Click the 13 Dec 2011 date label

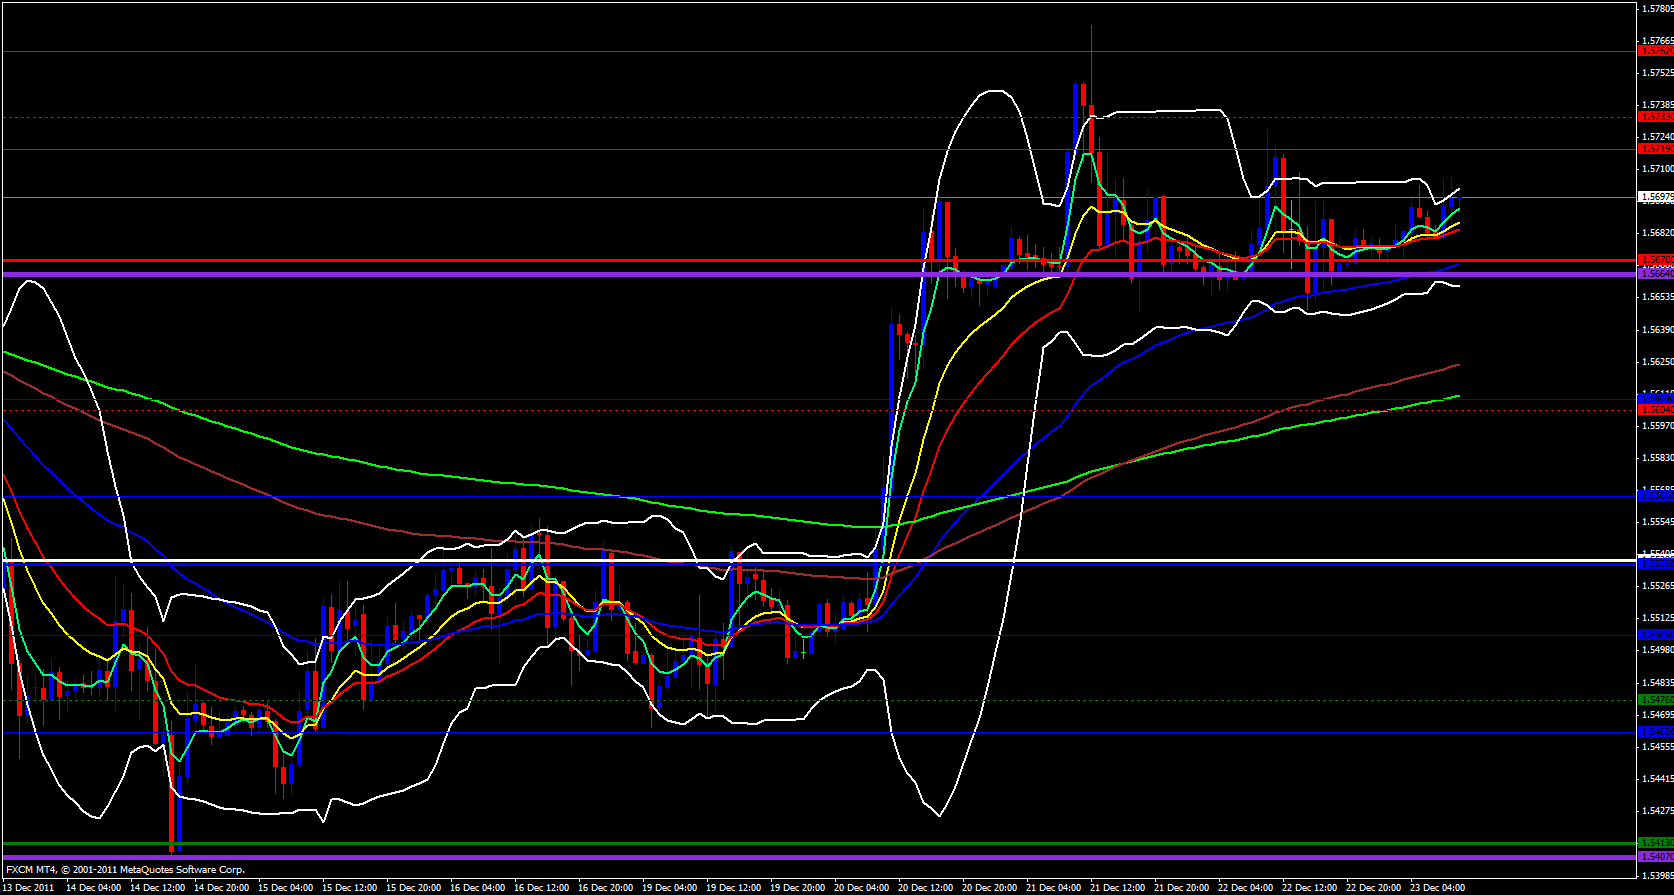pyautogui.click(x=30, y=887)
